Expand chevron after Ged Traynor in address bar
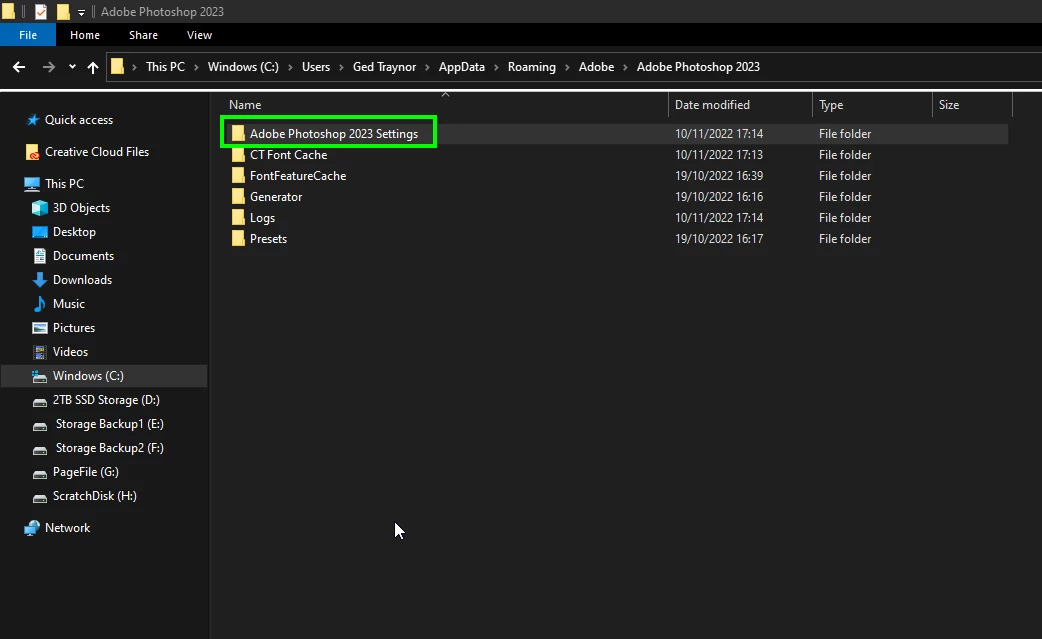The image size is (1042, 639). 427,67
